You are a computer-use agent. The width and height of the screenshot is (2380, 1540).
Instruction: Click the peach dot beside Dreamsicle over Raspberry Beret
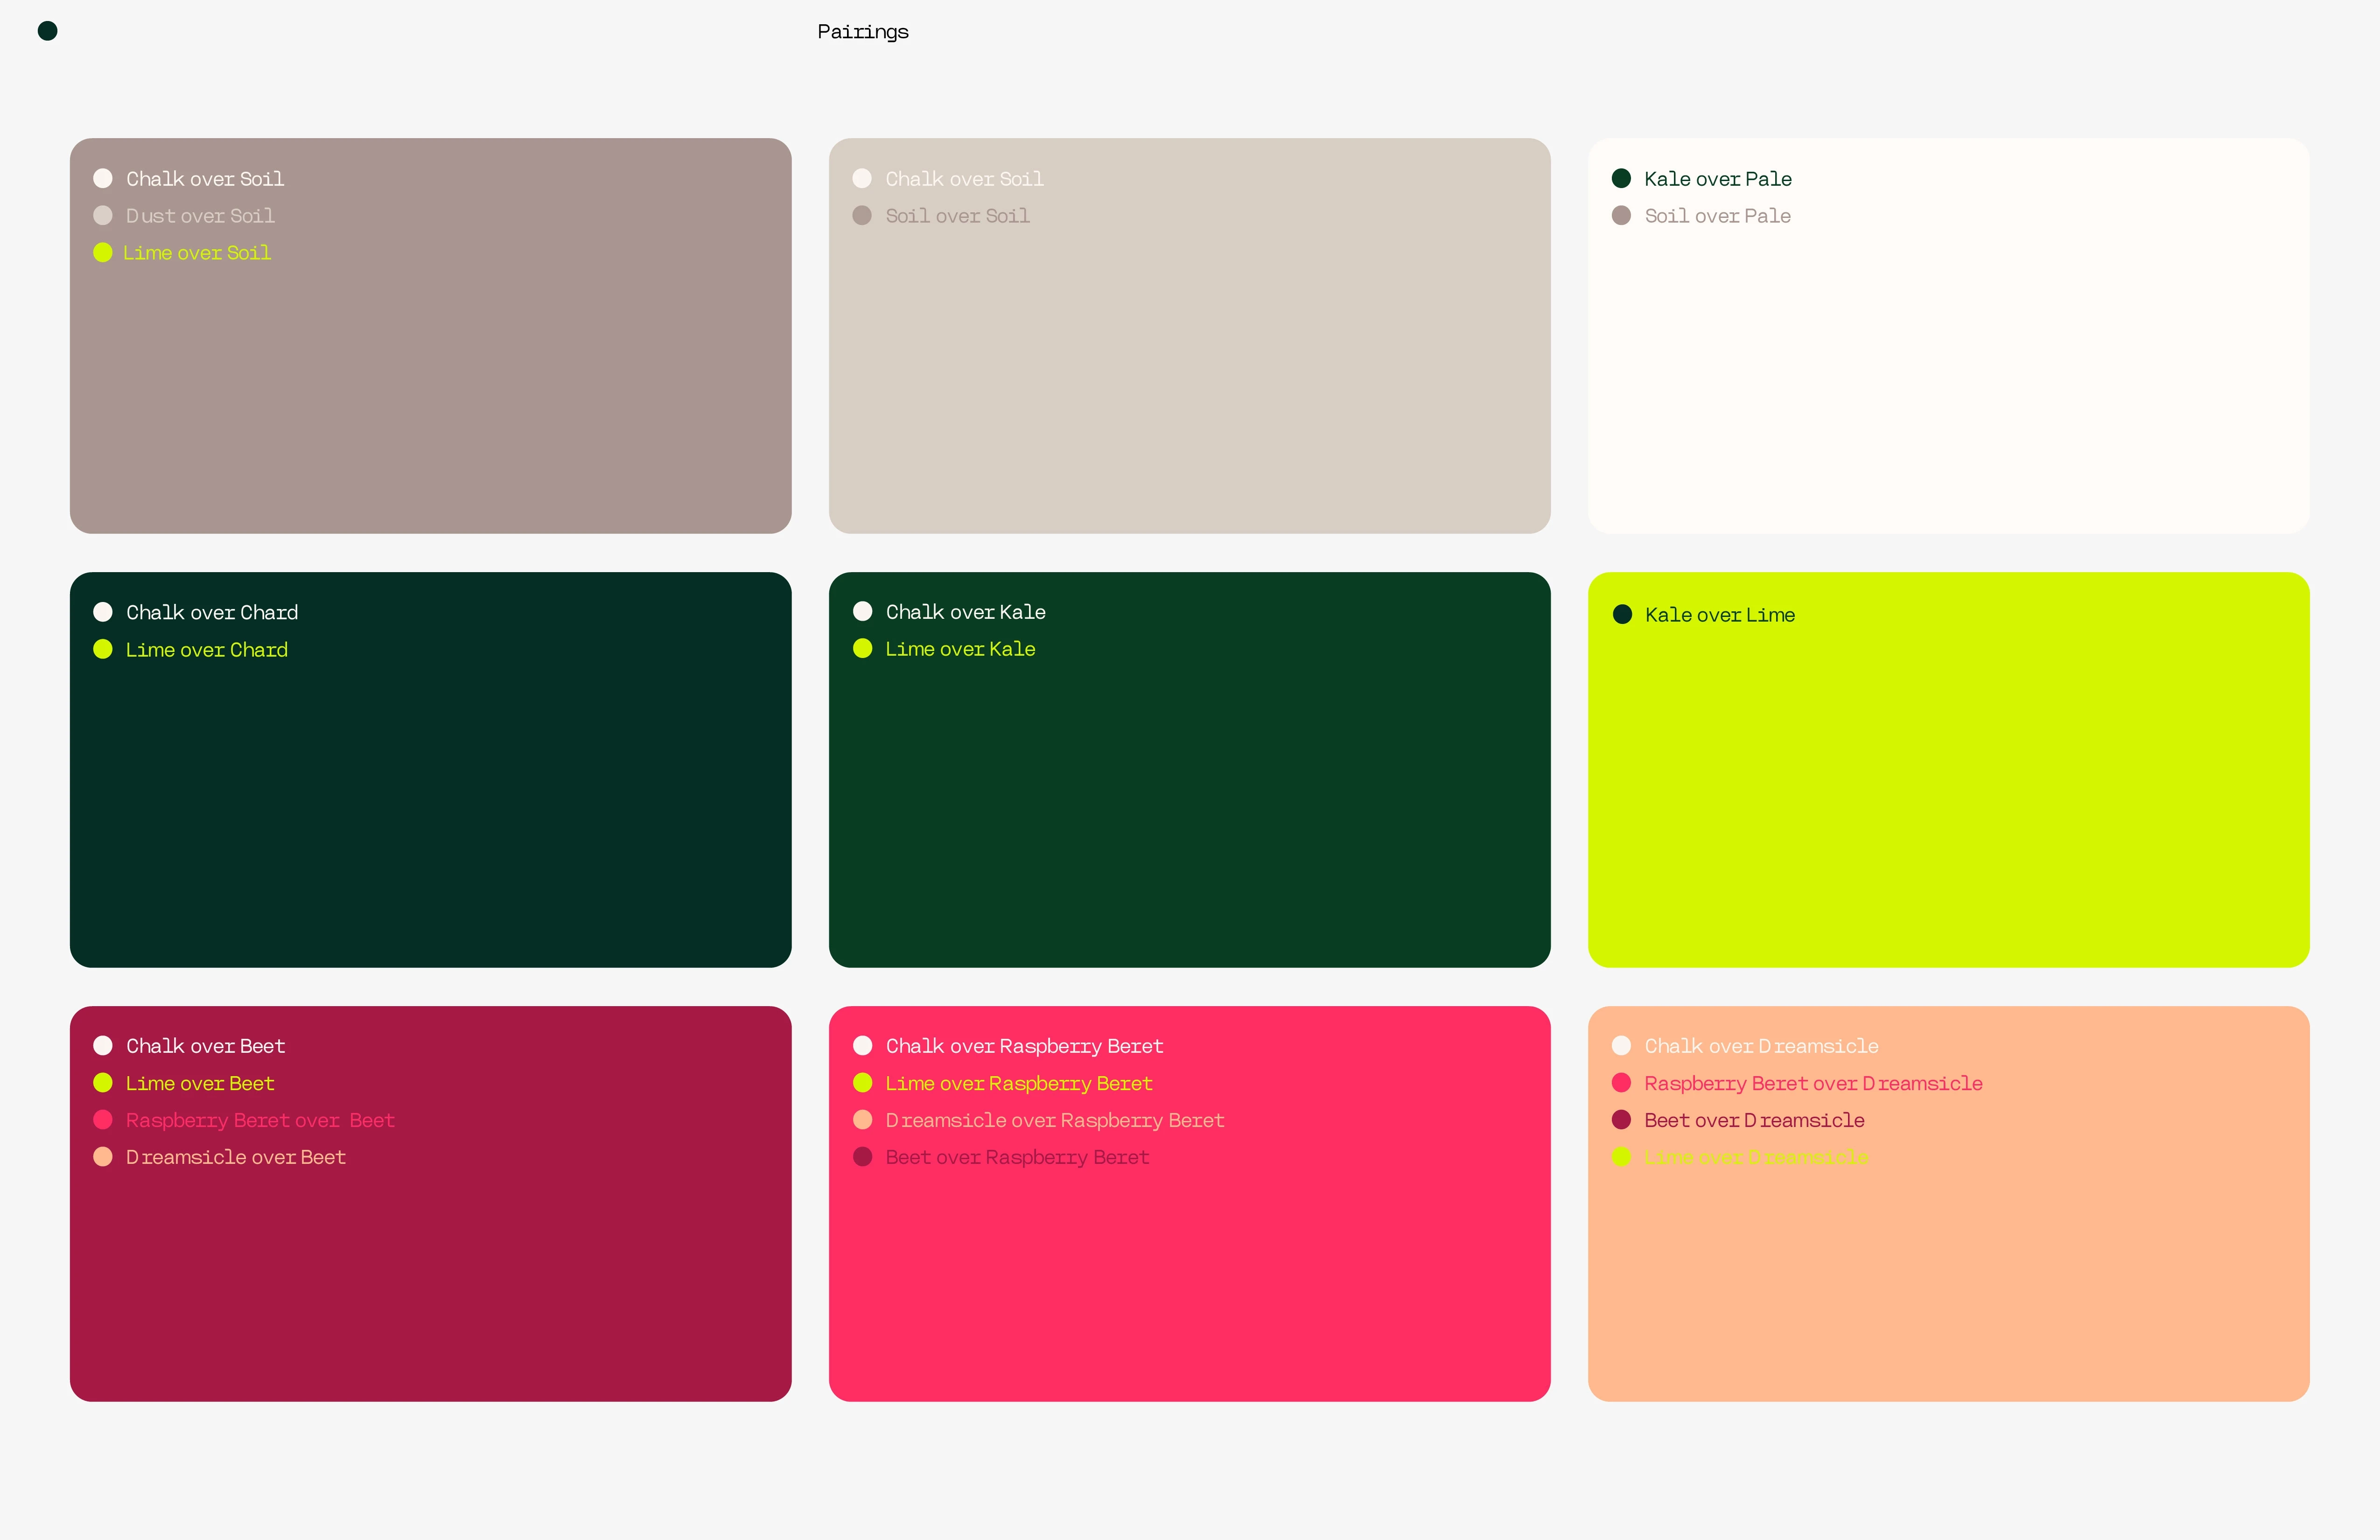tap(862, 1120)
